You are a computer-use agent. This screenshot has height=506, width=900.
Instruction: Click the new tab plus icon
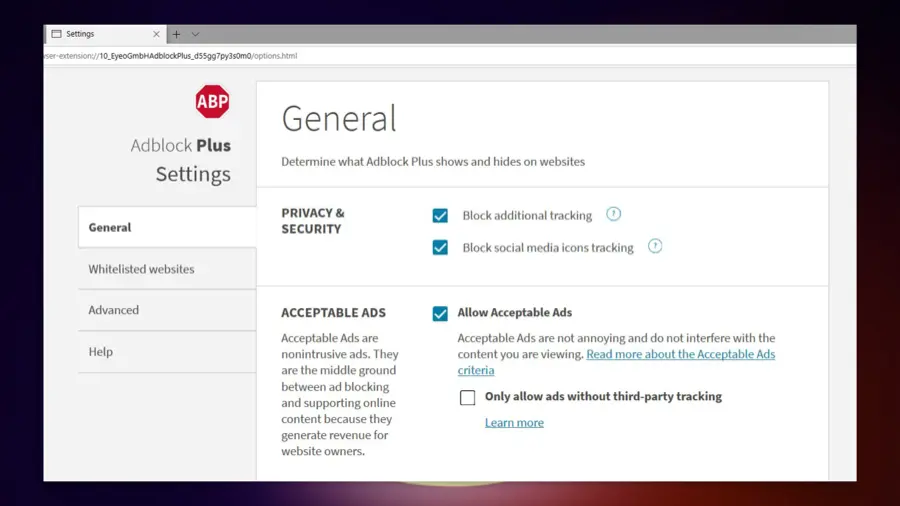coord(176,34)
